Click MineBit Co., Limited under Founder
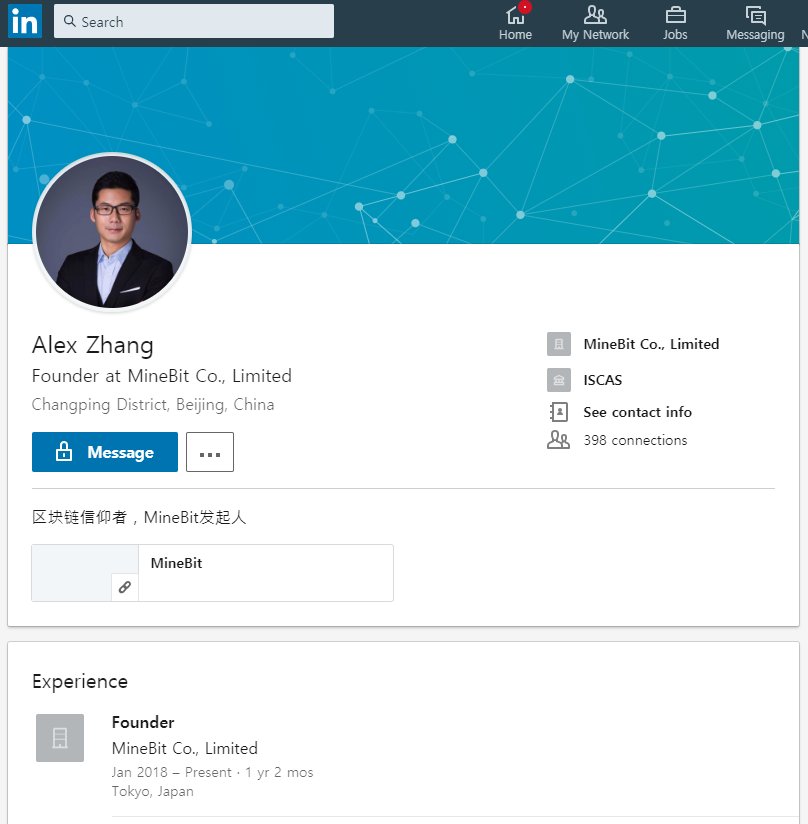 coord(185,748)
